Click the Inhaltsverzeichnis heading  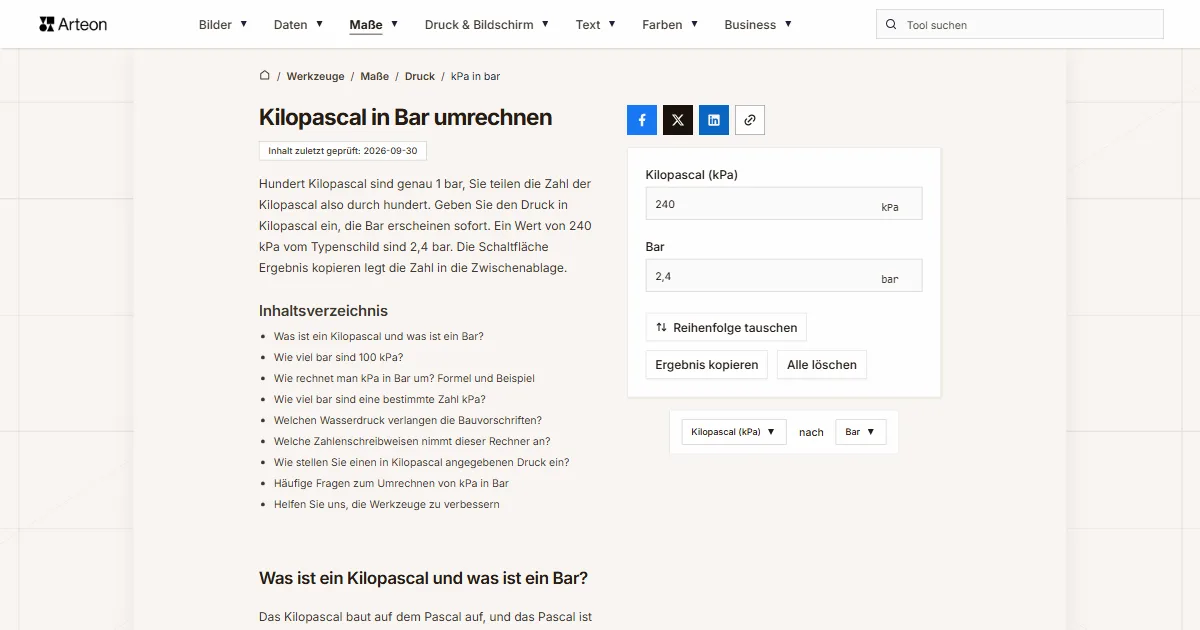323,310
